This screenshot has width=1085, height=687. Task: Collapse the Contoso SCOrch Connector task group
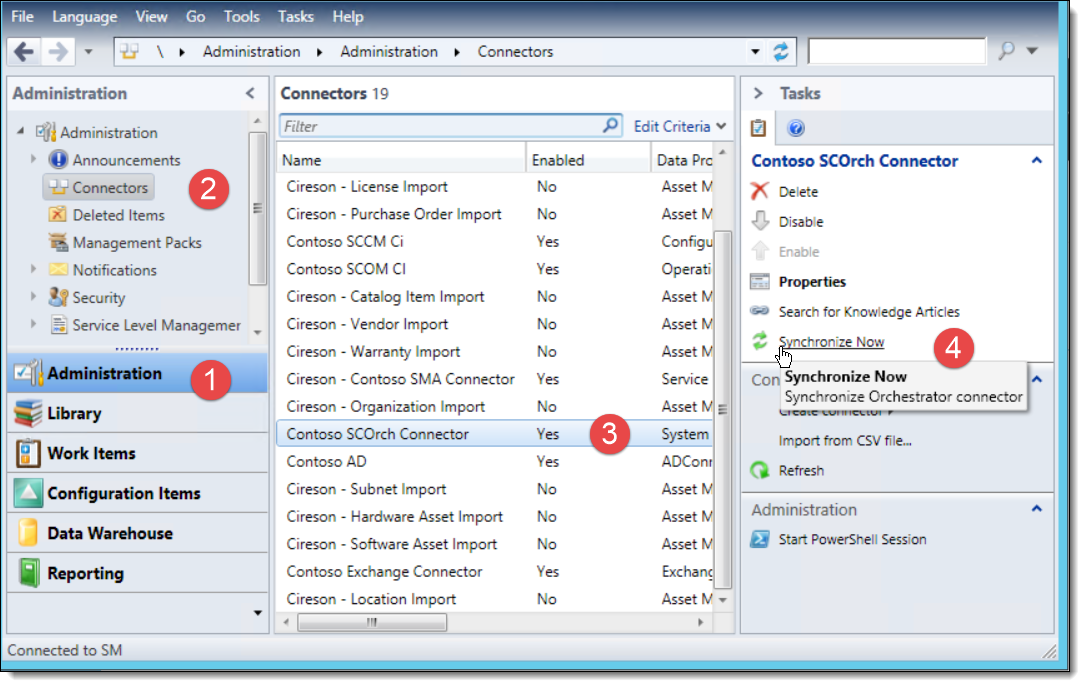coord(1036,160)
